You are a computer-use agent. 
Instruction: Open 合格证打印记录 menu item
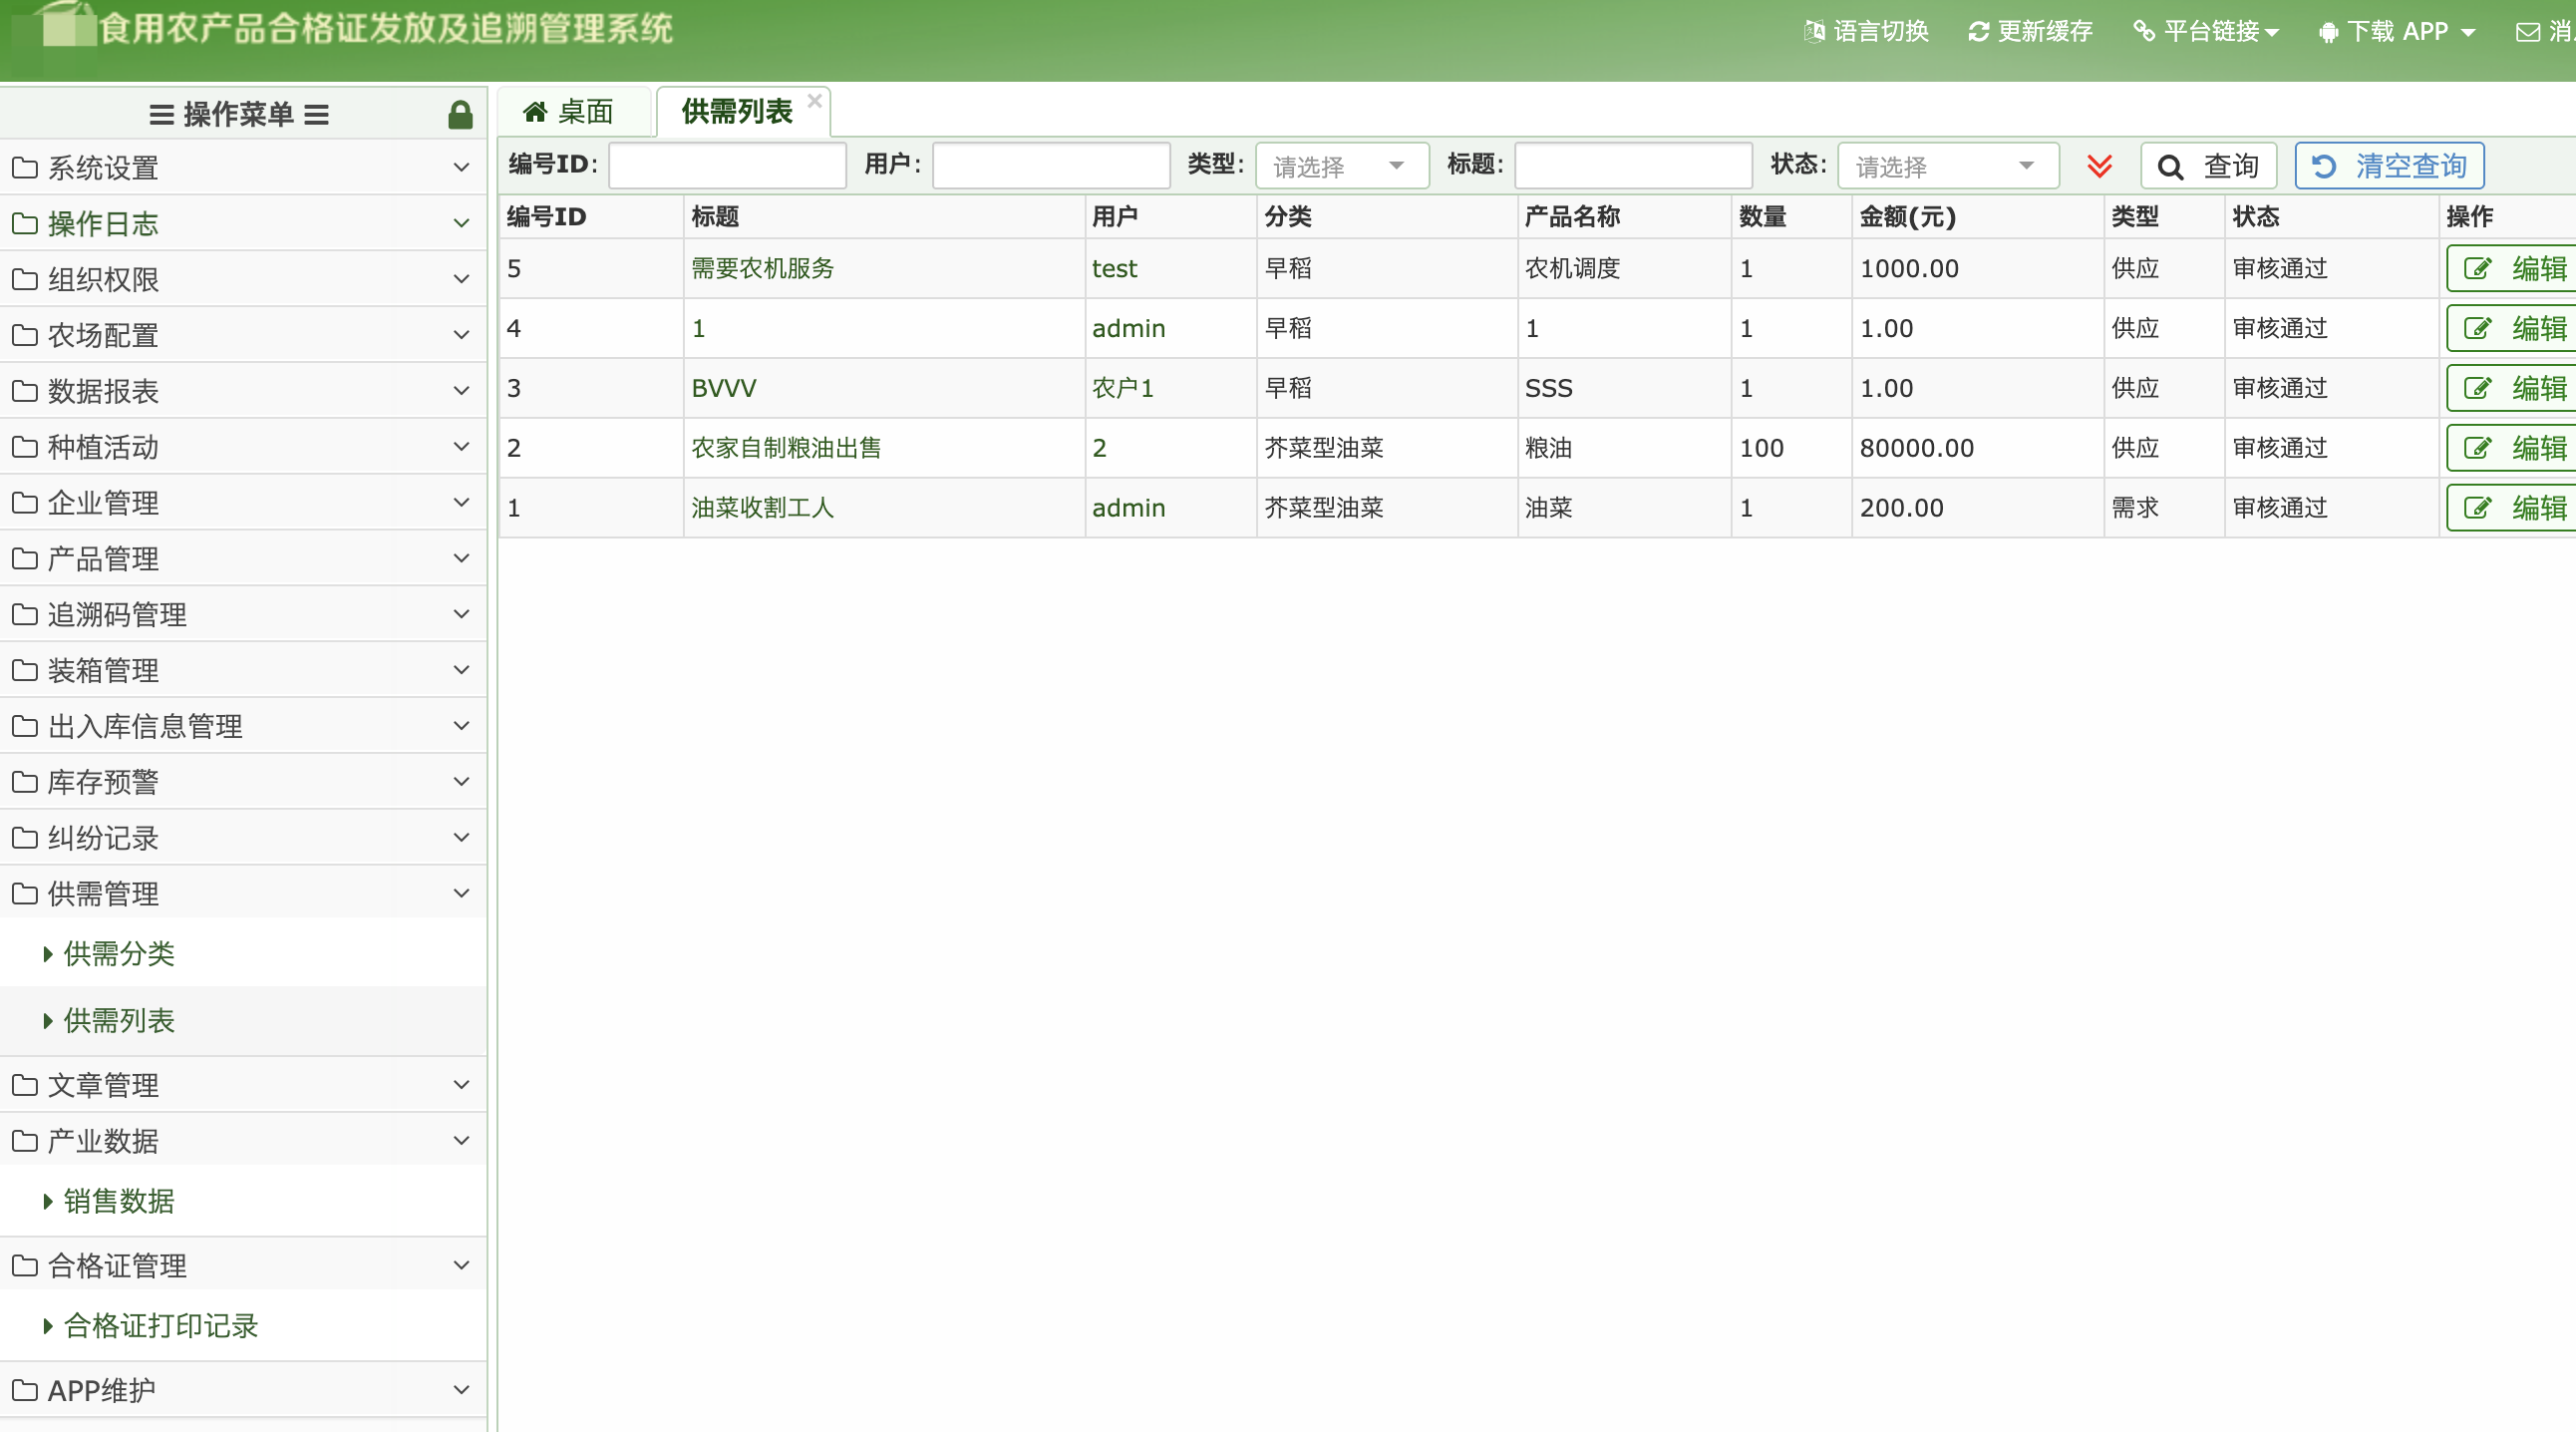(160, 1326)
